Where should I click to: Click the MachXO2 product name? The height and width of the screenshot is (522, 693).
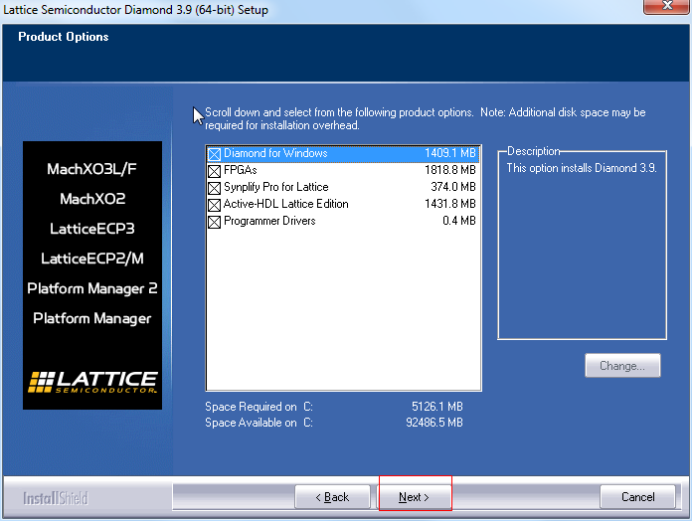tap(92, 199)
